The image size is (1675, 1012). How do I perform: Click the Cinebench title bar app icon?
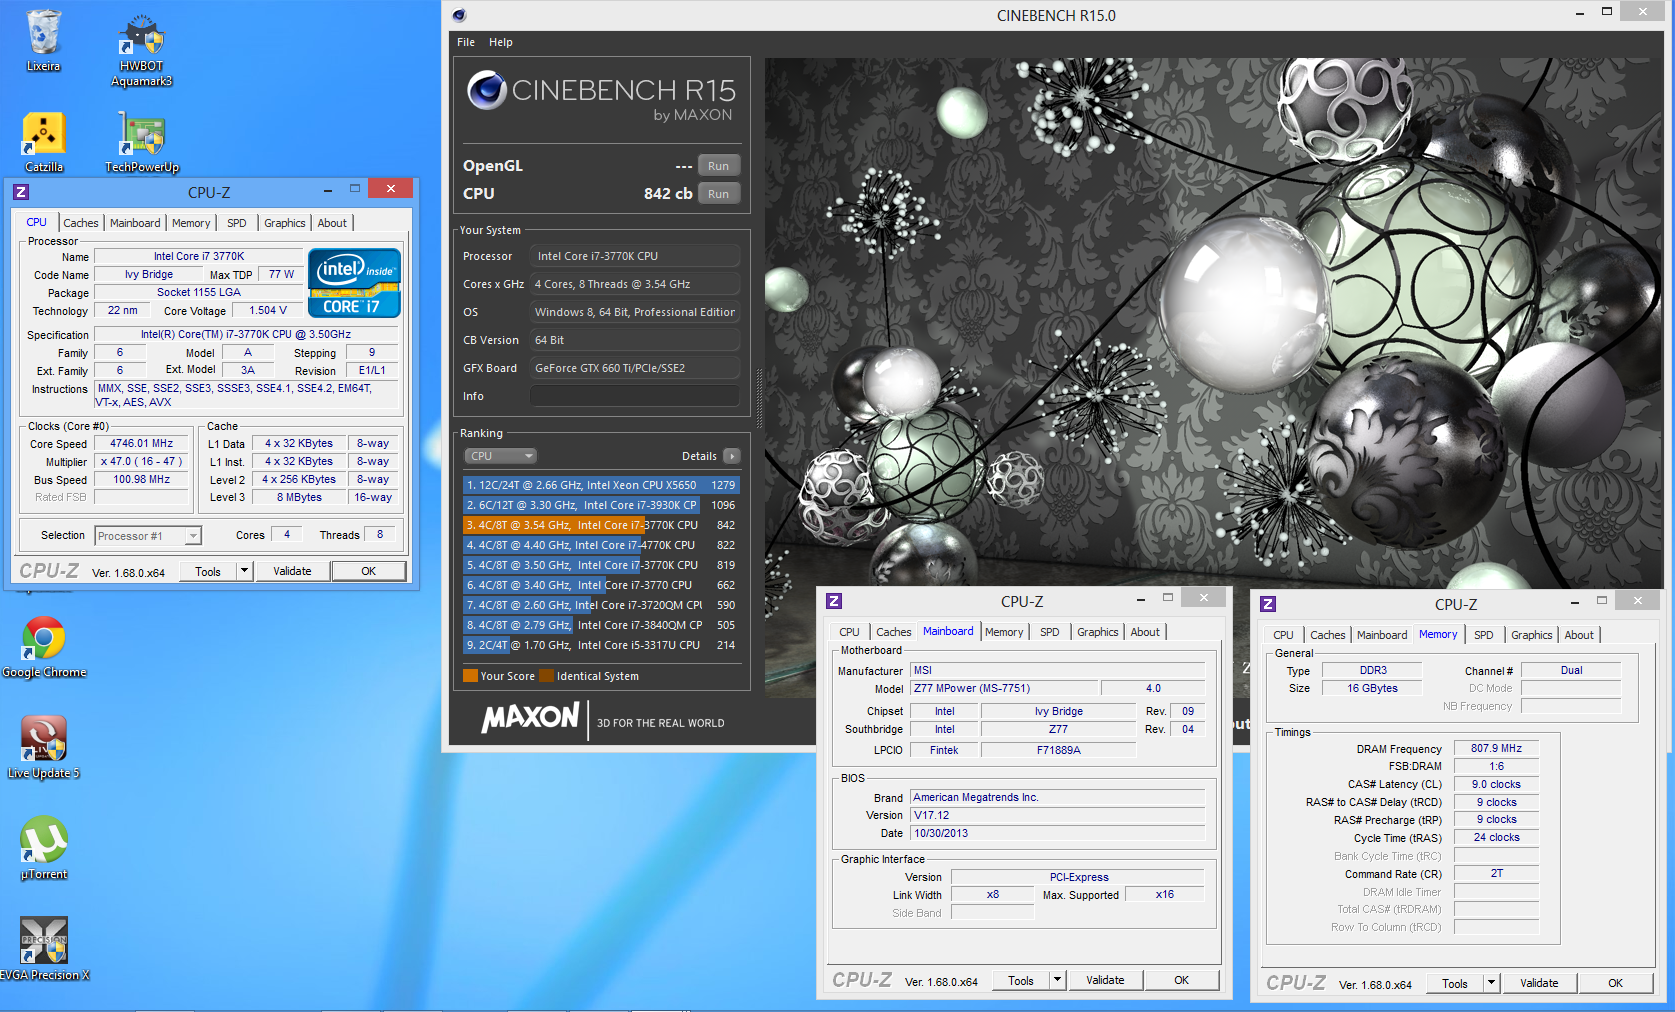pos(459,15)
